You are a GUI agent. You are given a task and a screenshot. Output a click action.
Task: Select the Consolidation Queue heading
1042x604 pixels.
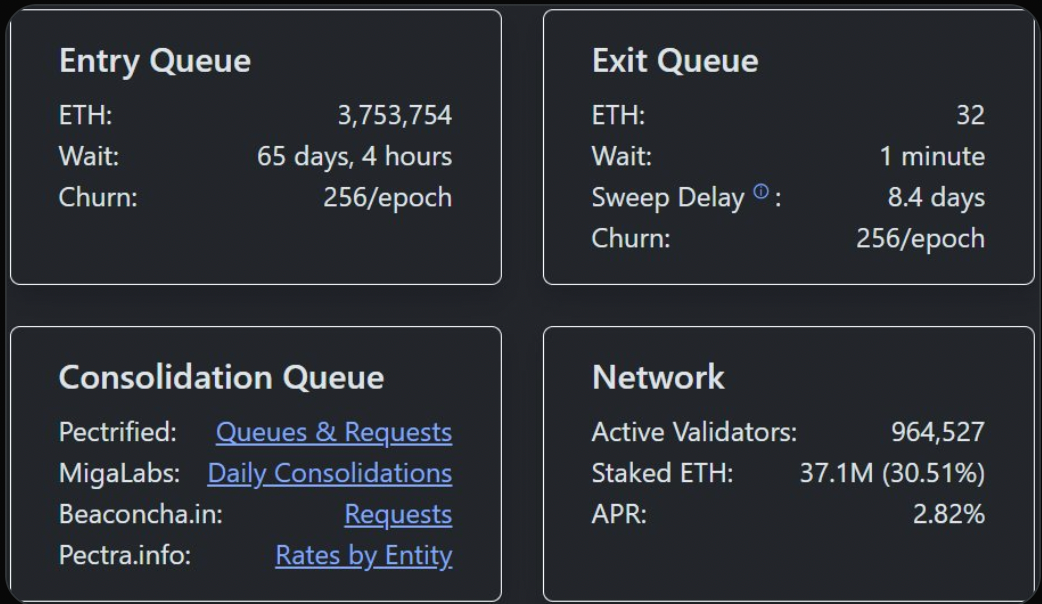(x=221, y=377)
